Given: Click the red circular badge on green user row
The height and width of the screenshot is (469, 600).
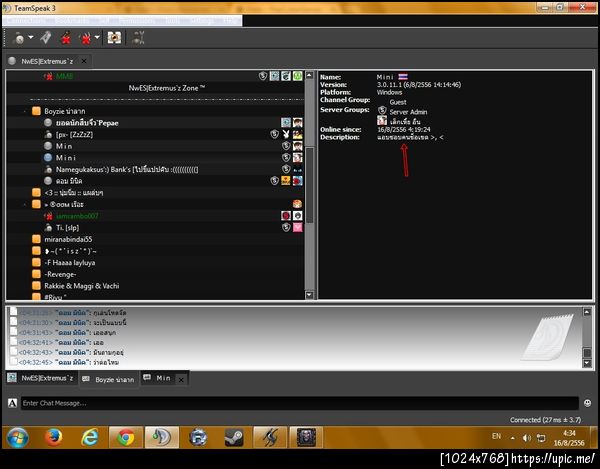Looking at the screenshot, I should 286,216.
